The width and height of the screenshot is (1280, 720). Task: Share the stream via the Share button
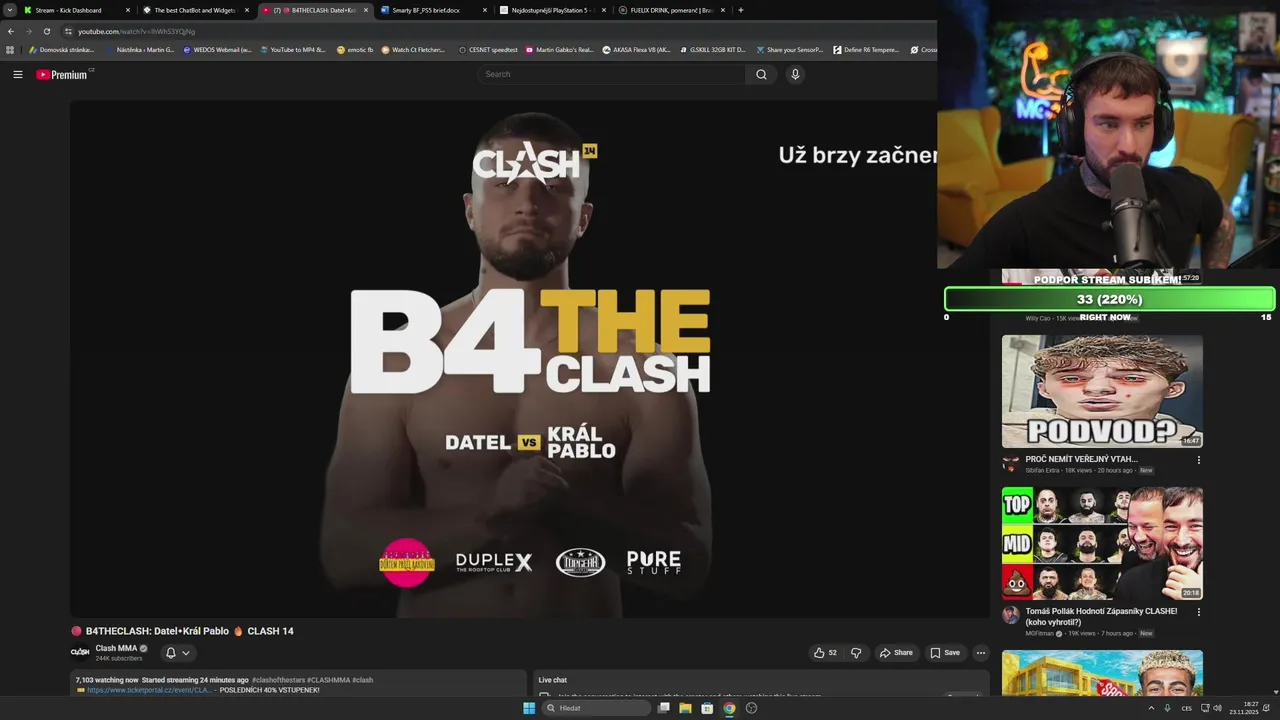(896, 653)
